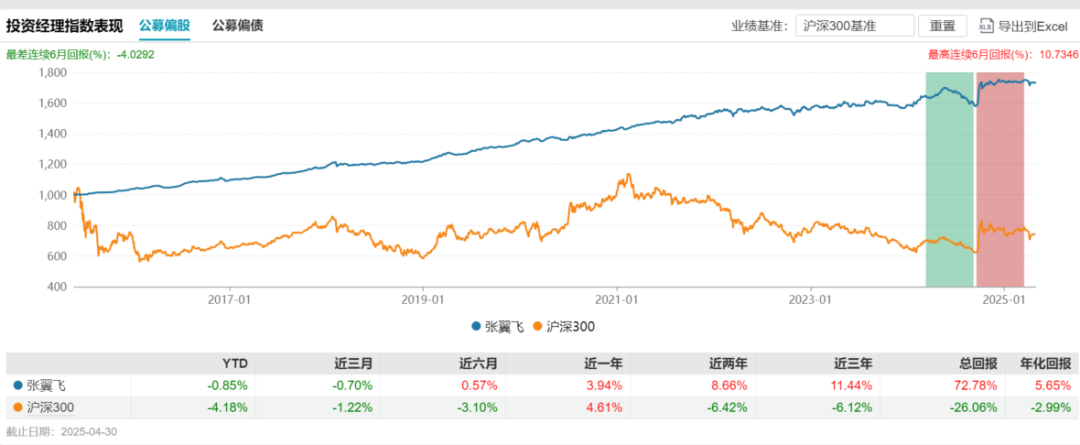The image size is (1080, 445).
Task: Open the 沪深300基准 benchmark dropdown
Action: point(857,26)
